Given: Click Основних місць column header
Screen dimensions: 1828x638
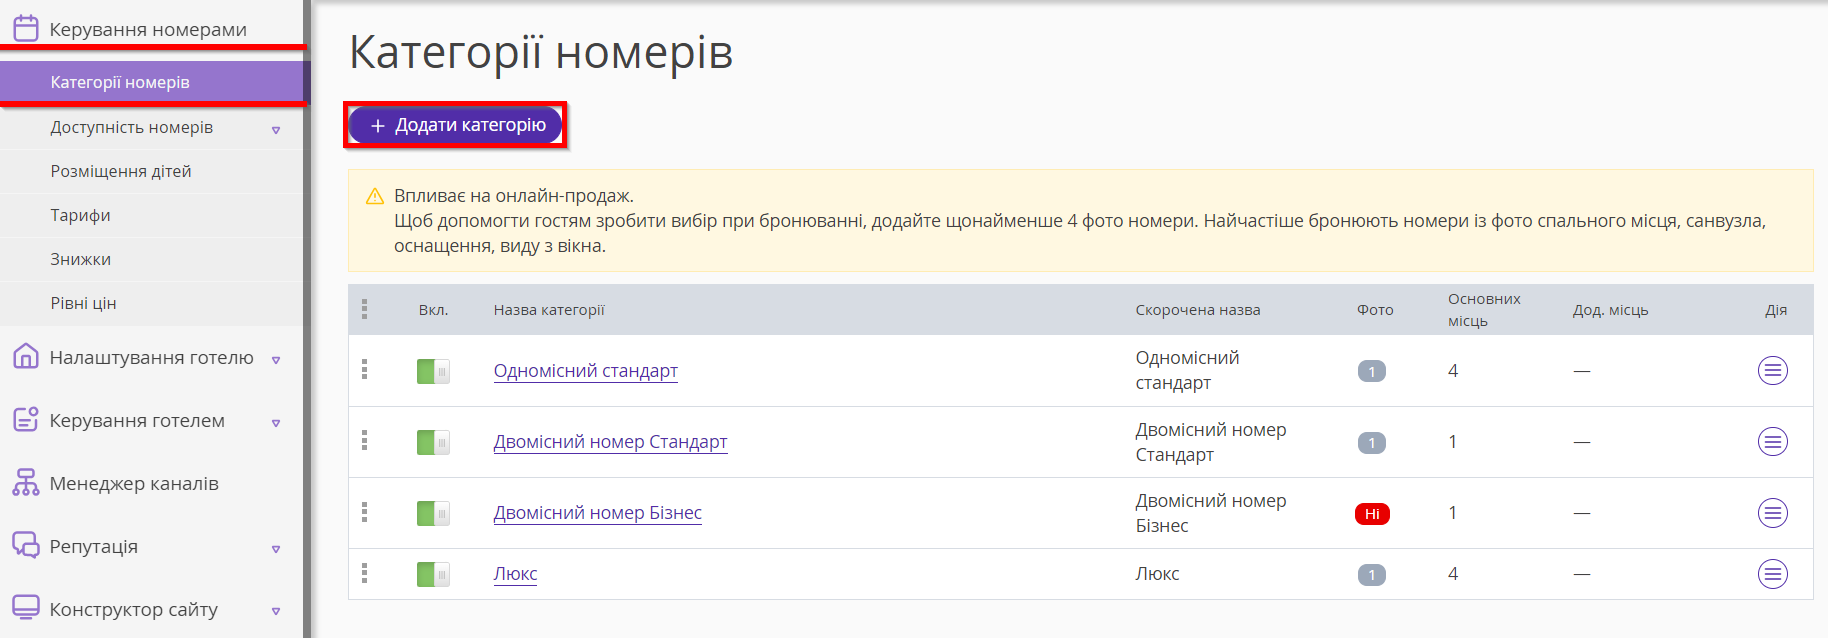Looking at the screenshot, I should point(1484,310).
